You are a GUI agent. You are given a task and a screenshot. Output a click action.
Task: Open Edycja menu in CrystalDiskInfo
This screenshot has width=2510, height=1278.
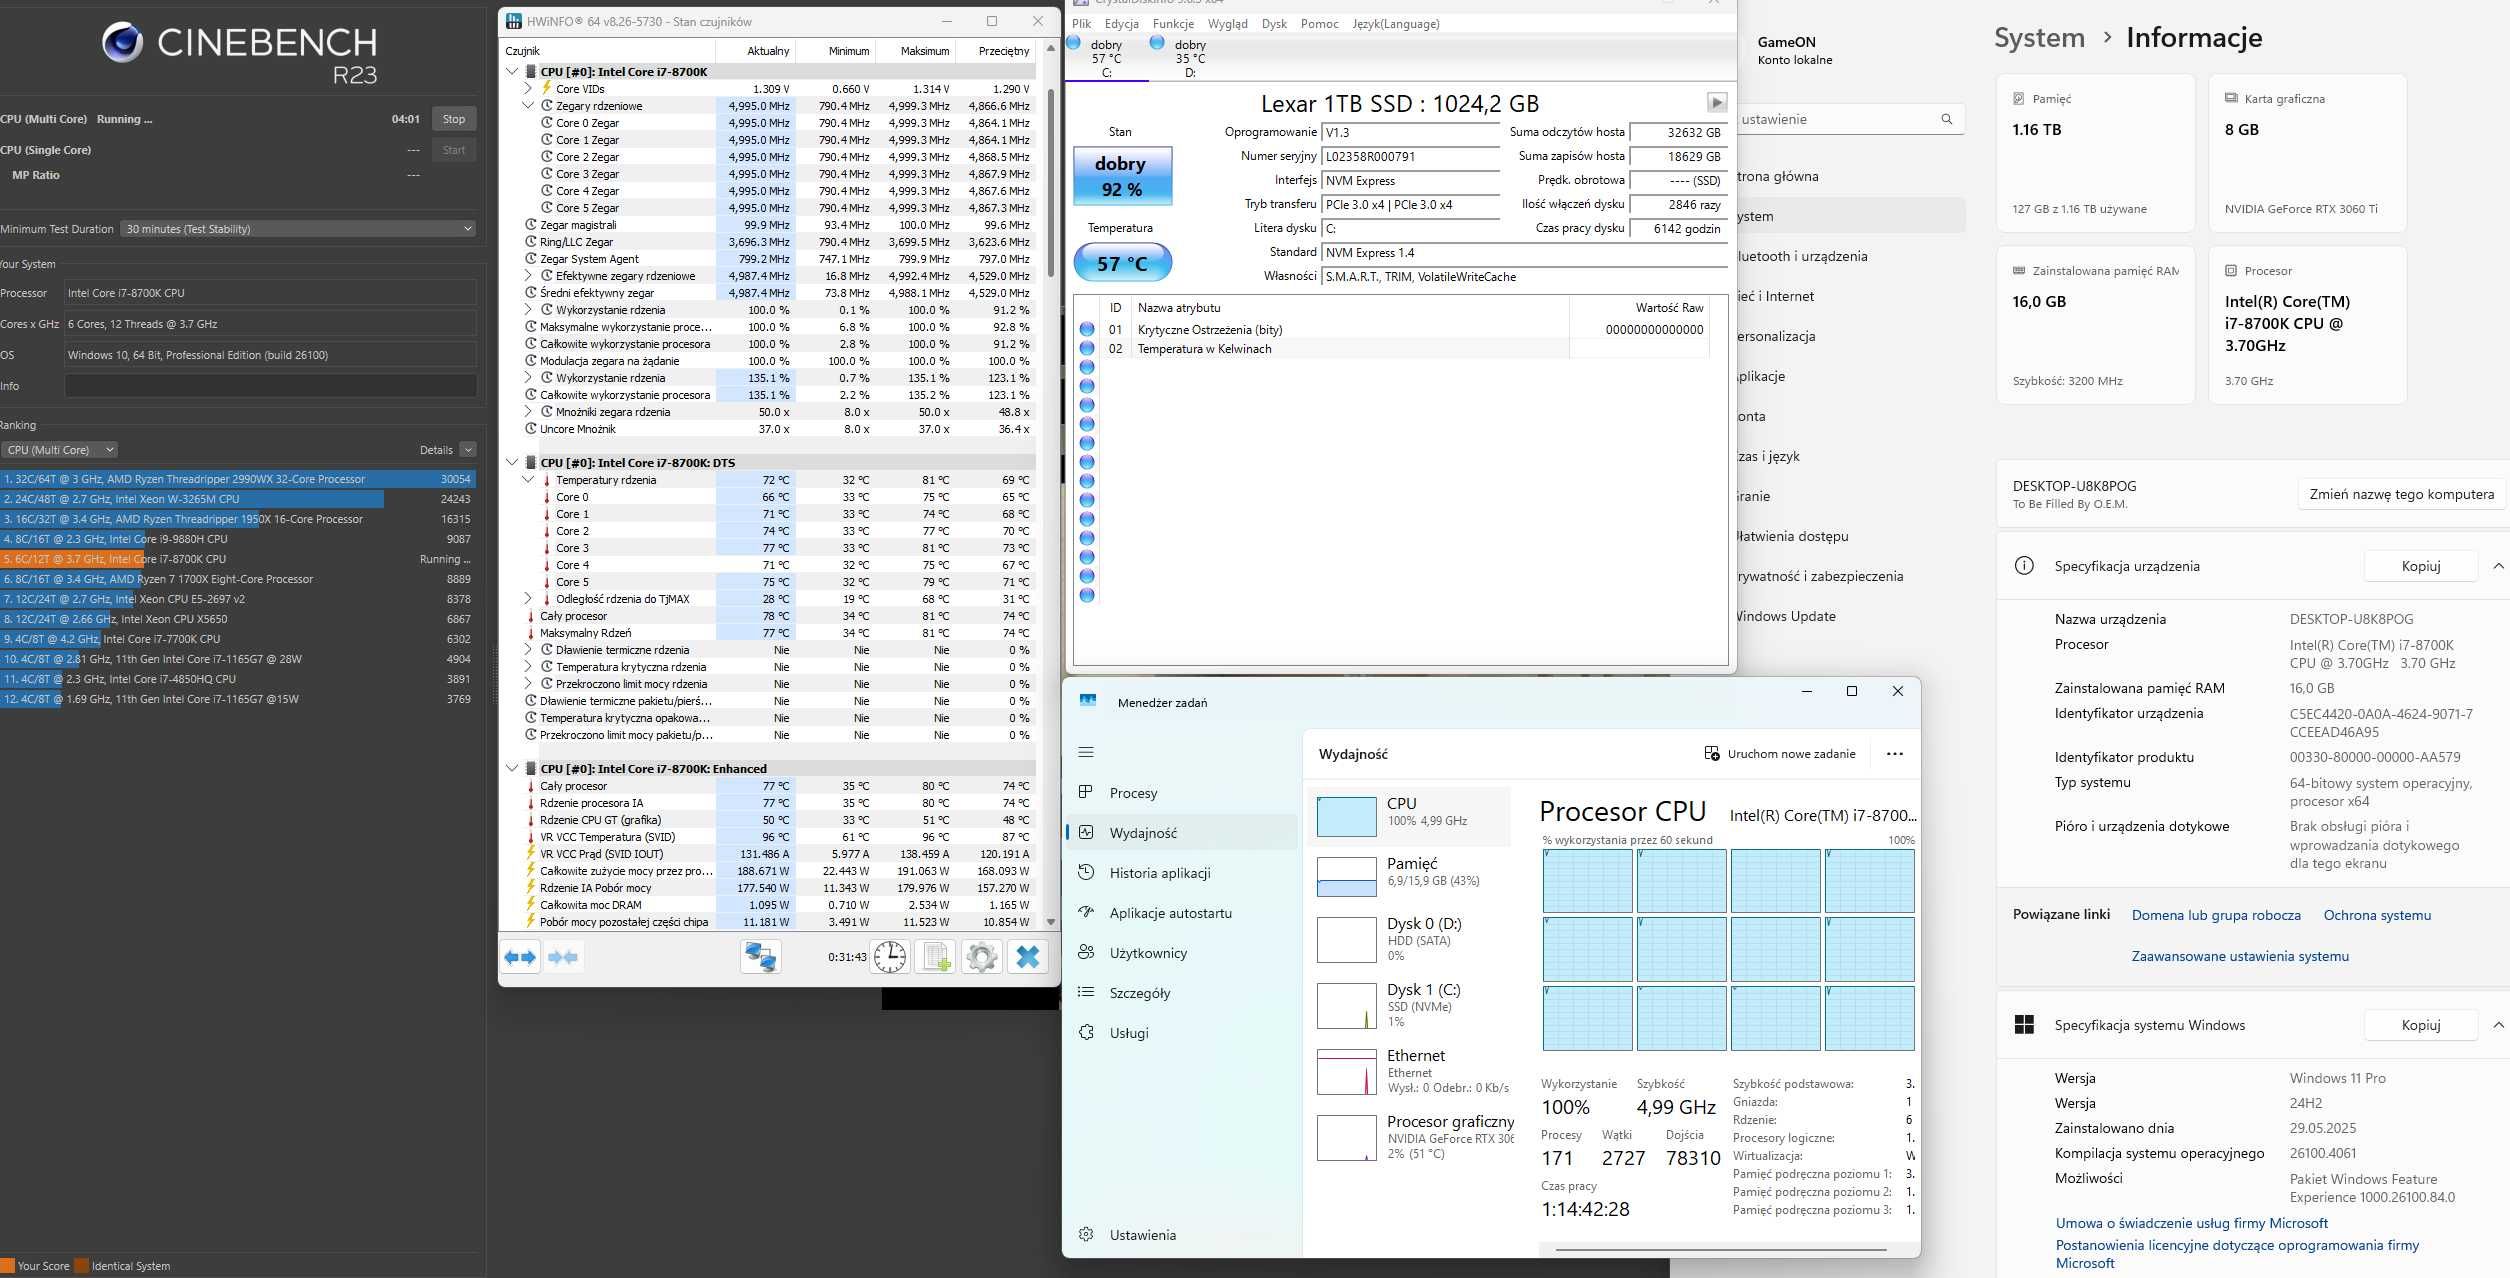click(1121, 24)
